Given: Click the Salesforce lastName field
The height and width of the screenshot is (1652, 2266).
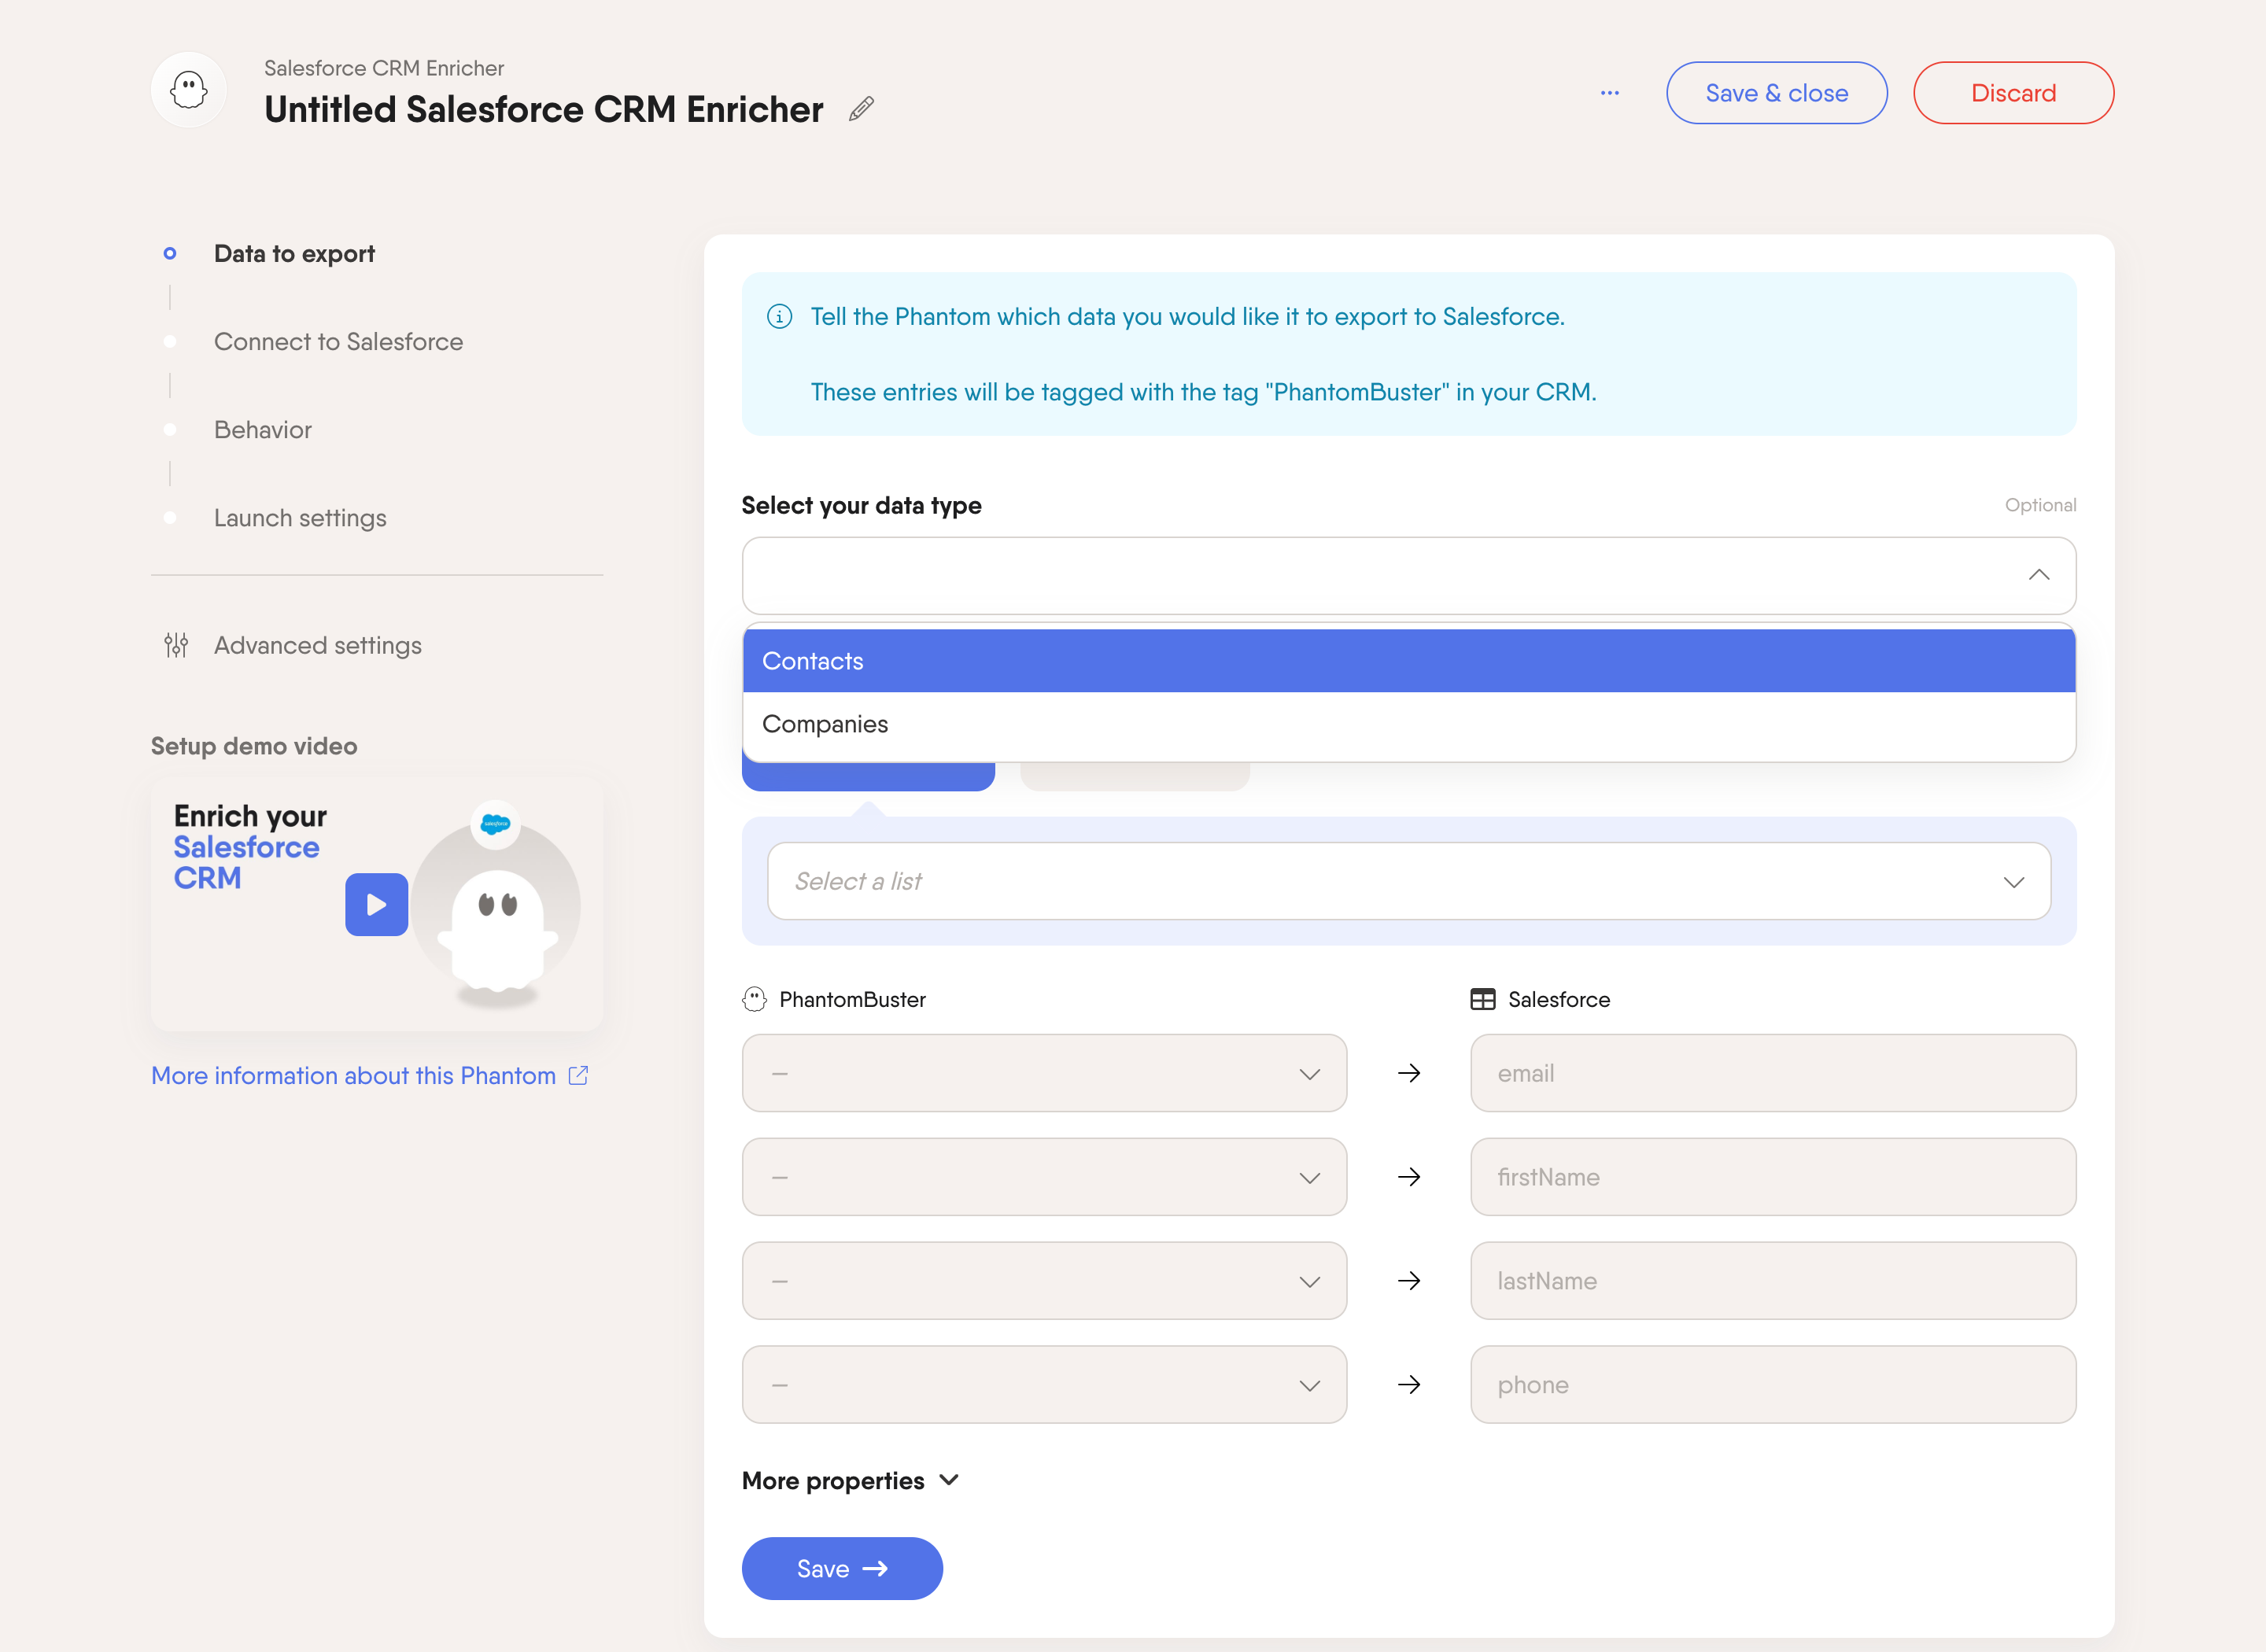Looking at the screenshot, I should pyautogui.click(x=1773, y=1281).
